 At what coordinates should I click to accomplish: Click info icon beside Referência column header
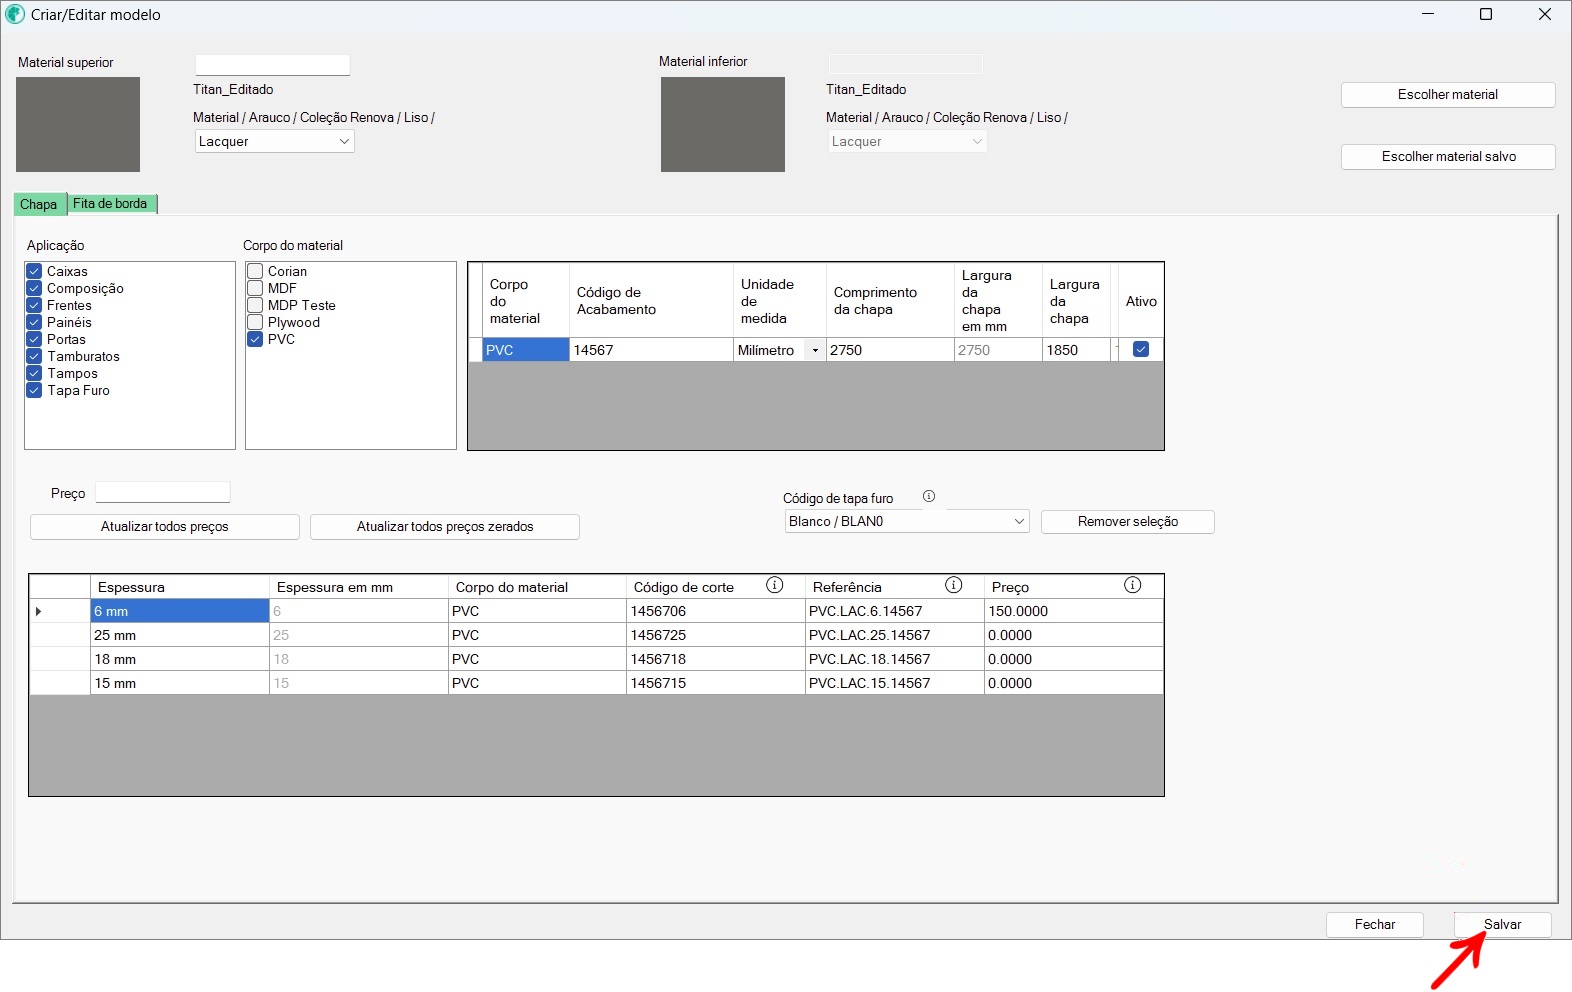pyautogui.click(x=953, y=586)
